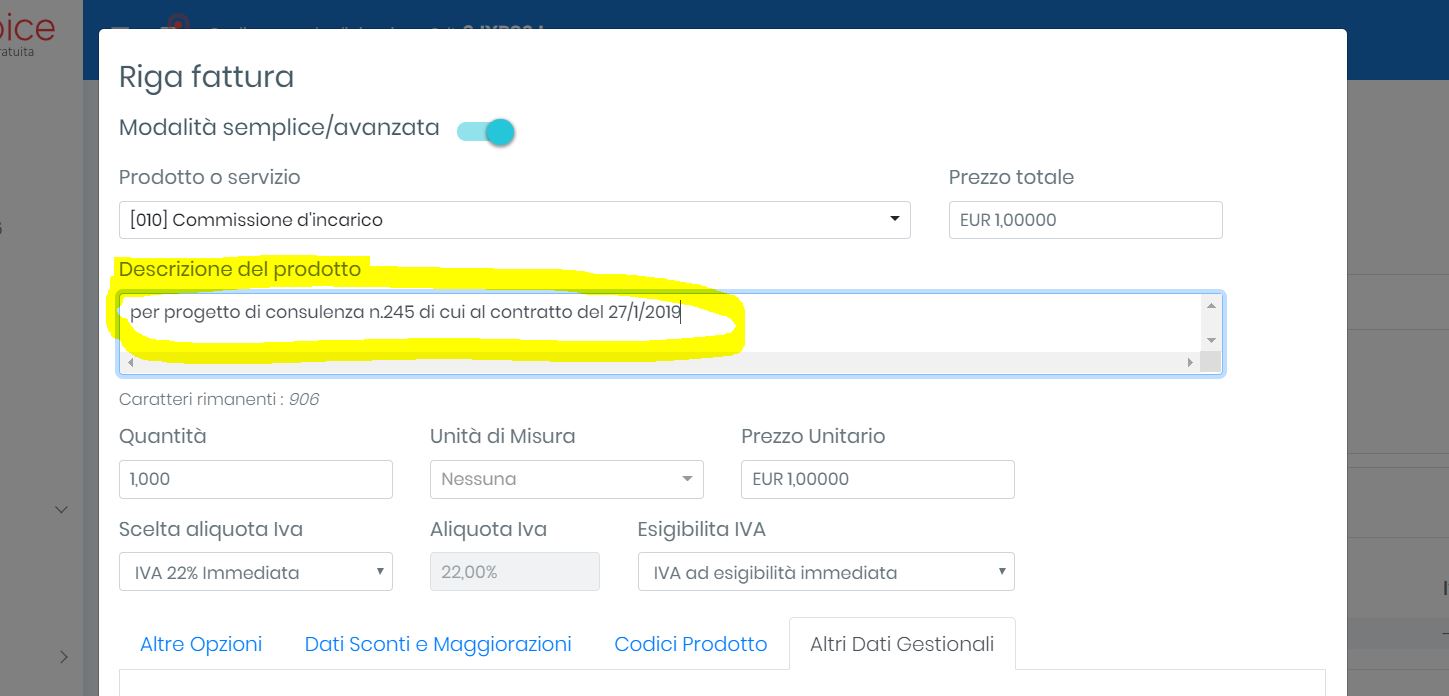Viewport: 1449px width, 696px height.
Task: Click the Prezzo totale field
Action: (x=1085, y=220)
